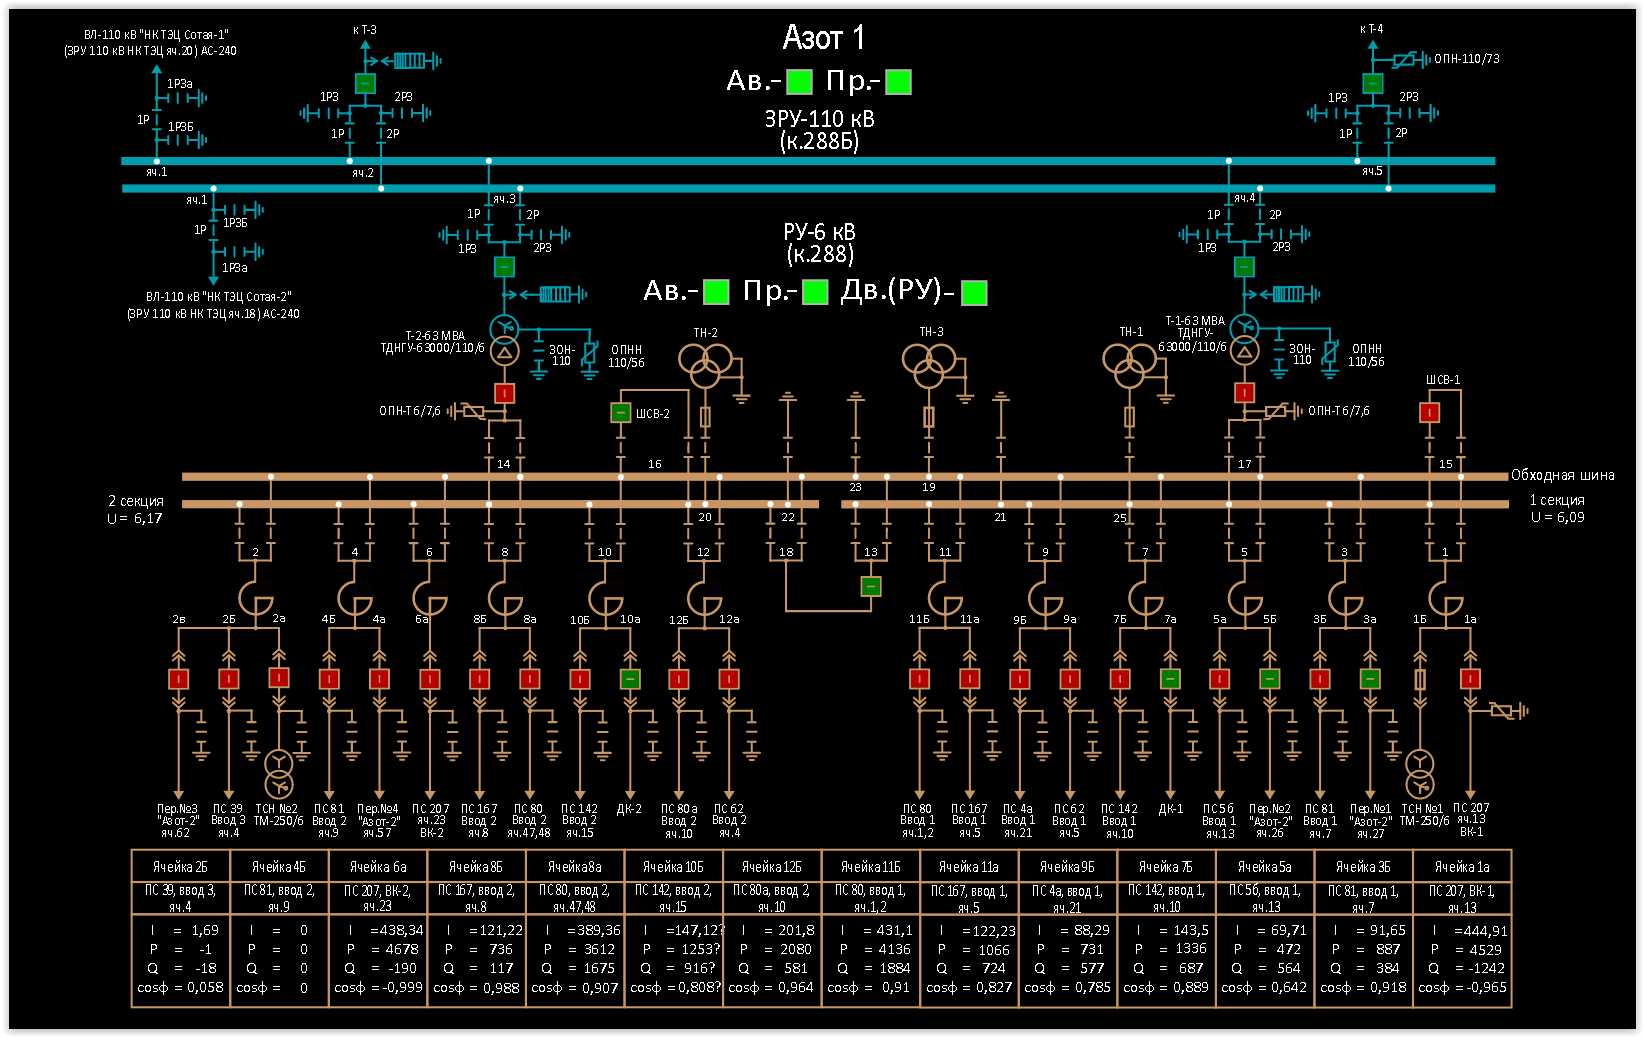
Task: Select the Ячейка 2Б table column header
Action: 180,867
